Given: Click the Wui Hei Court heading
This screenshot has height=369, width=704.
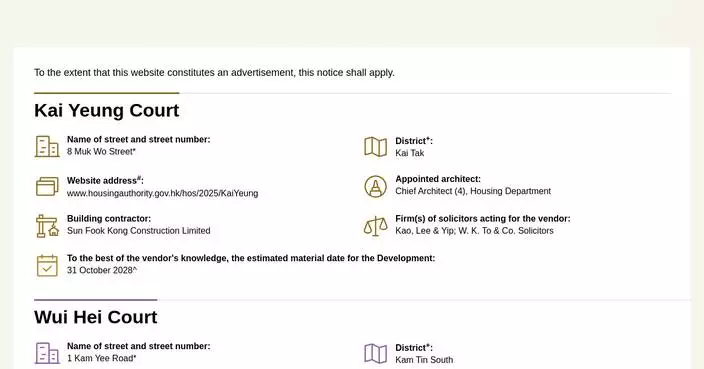Looking at the screenshot, I should point(96,317).
